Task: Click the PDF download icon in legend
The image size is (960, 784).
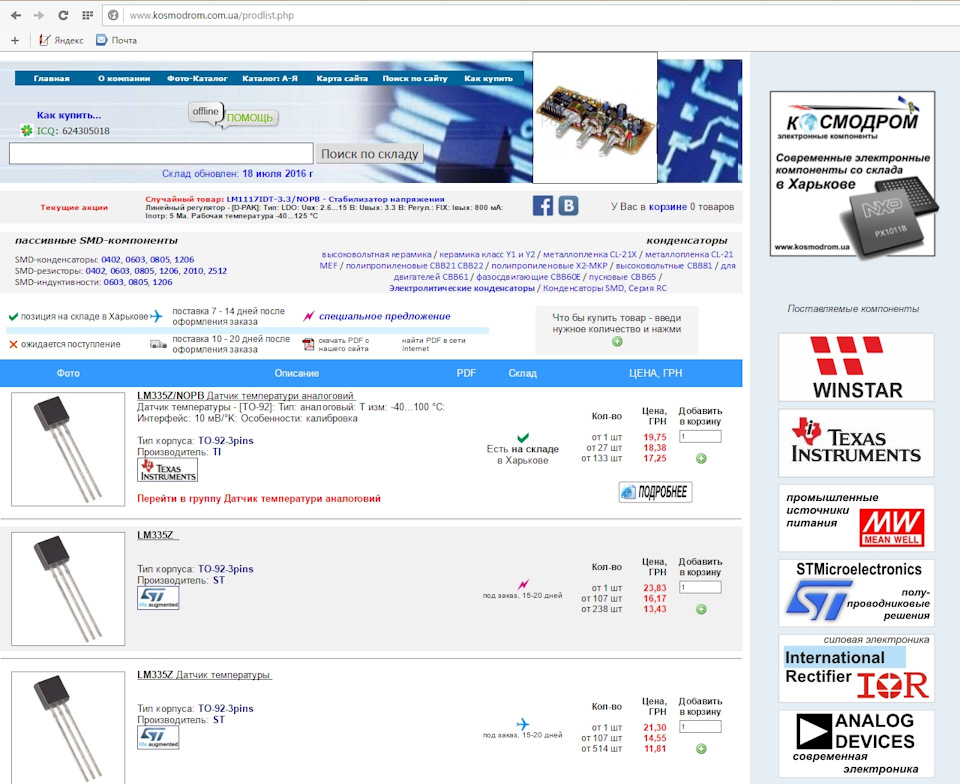Action: click(x=309, y=345)
